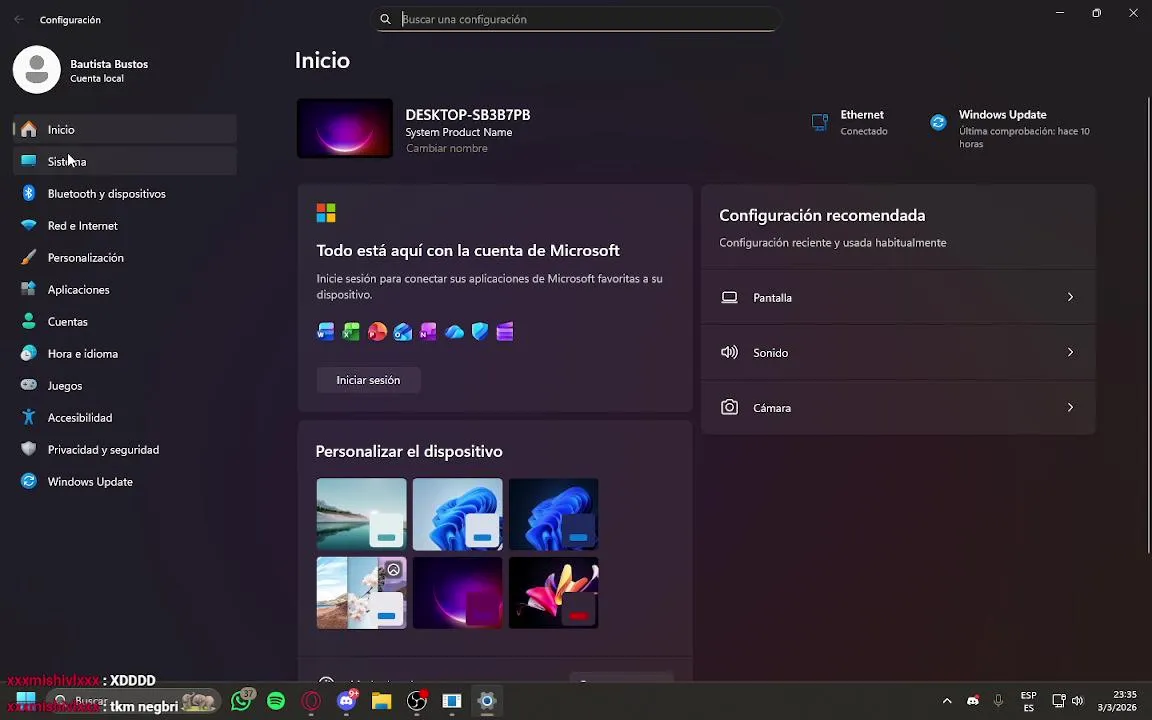The image size is (1152, 720).
Task: Click the PowerPoint icon in apps row
Action: tap(377, 332)
